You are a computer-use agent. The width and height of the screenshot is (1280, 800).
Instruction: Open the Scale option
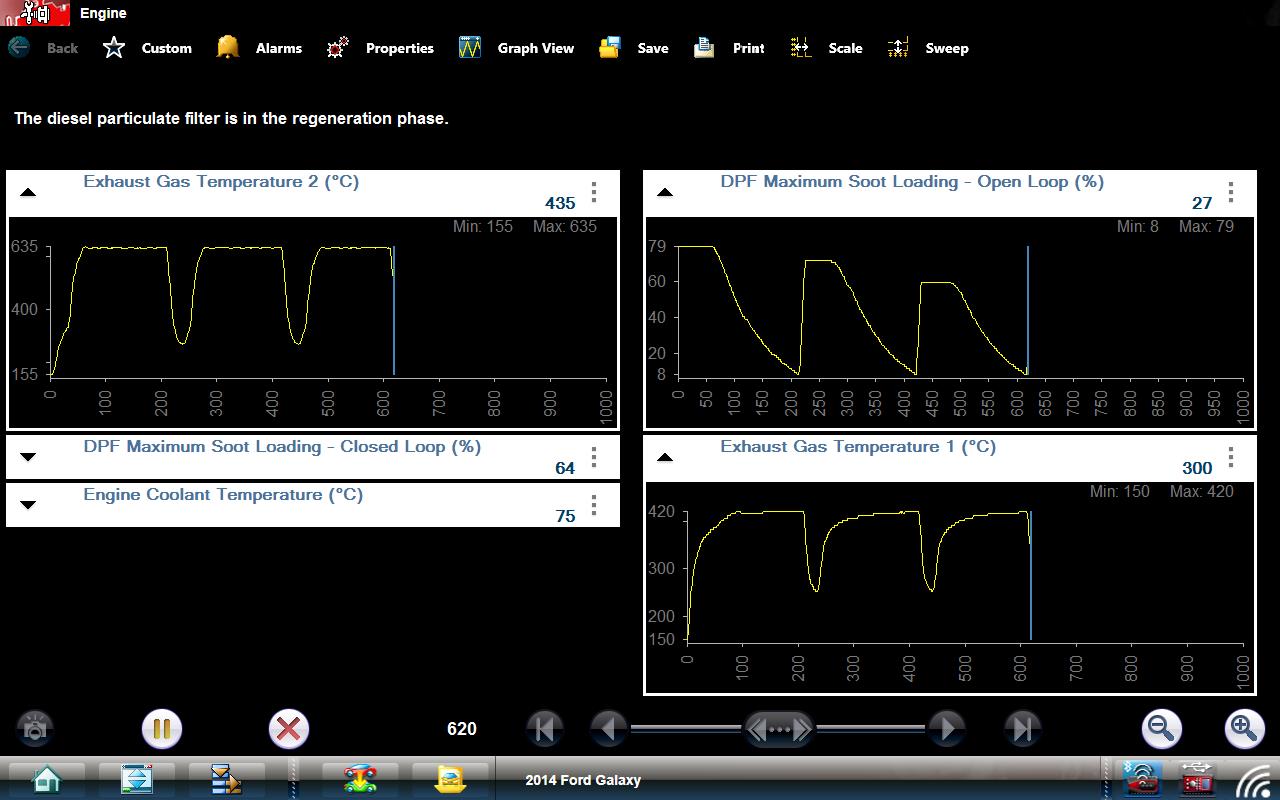[x=801, y=47]
